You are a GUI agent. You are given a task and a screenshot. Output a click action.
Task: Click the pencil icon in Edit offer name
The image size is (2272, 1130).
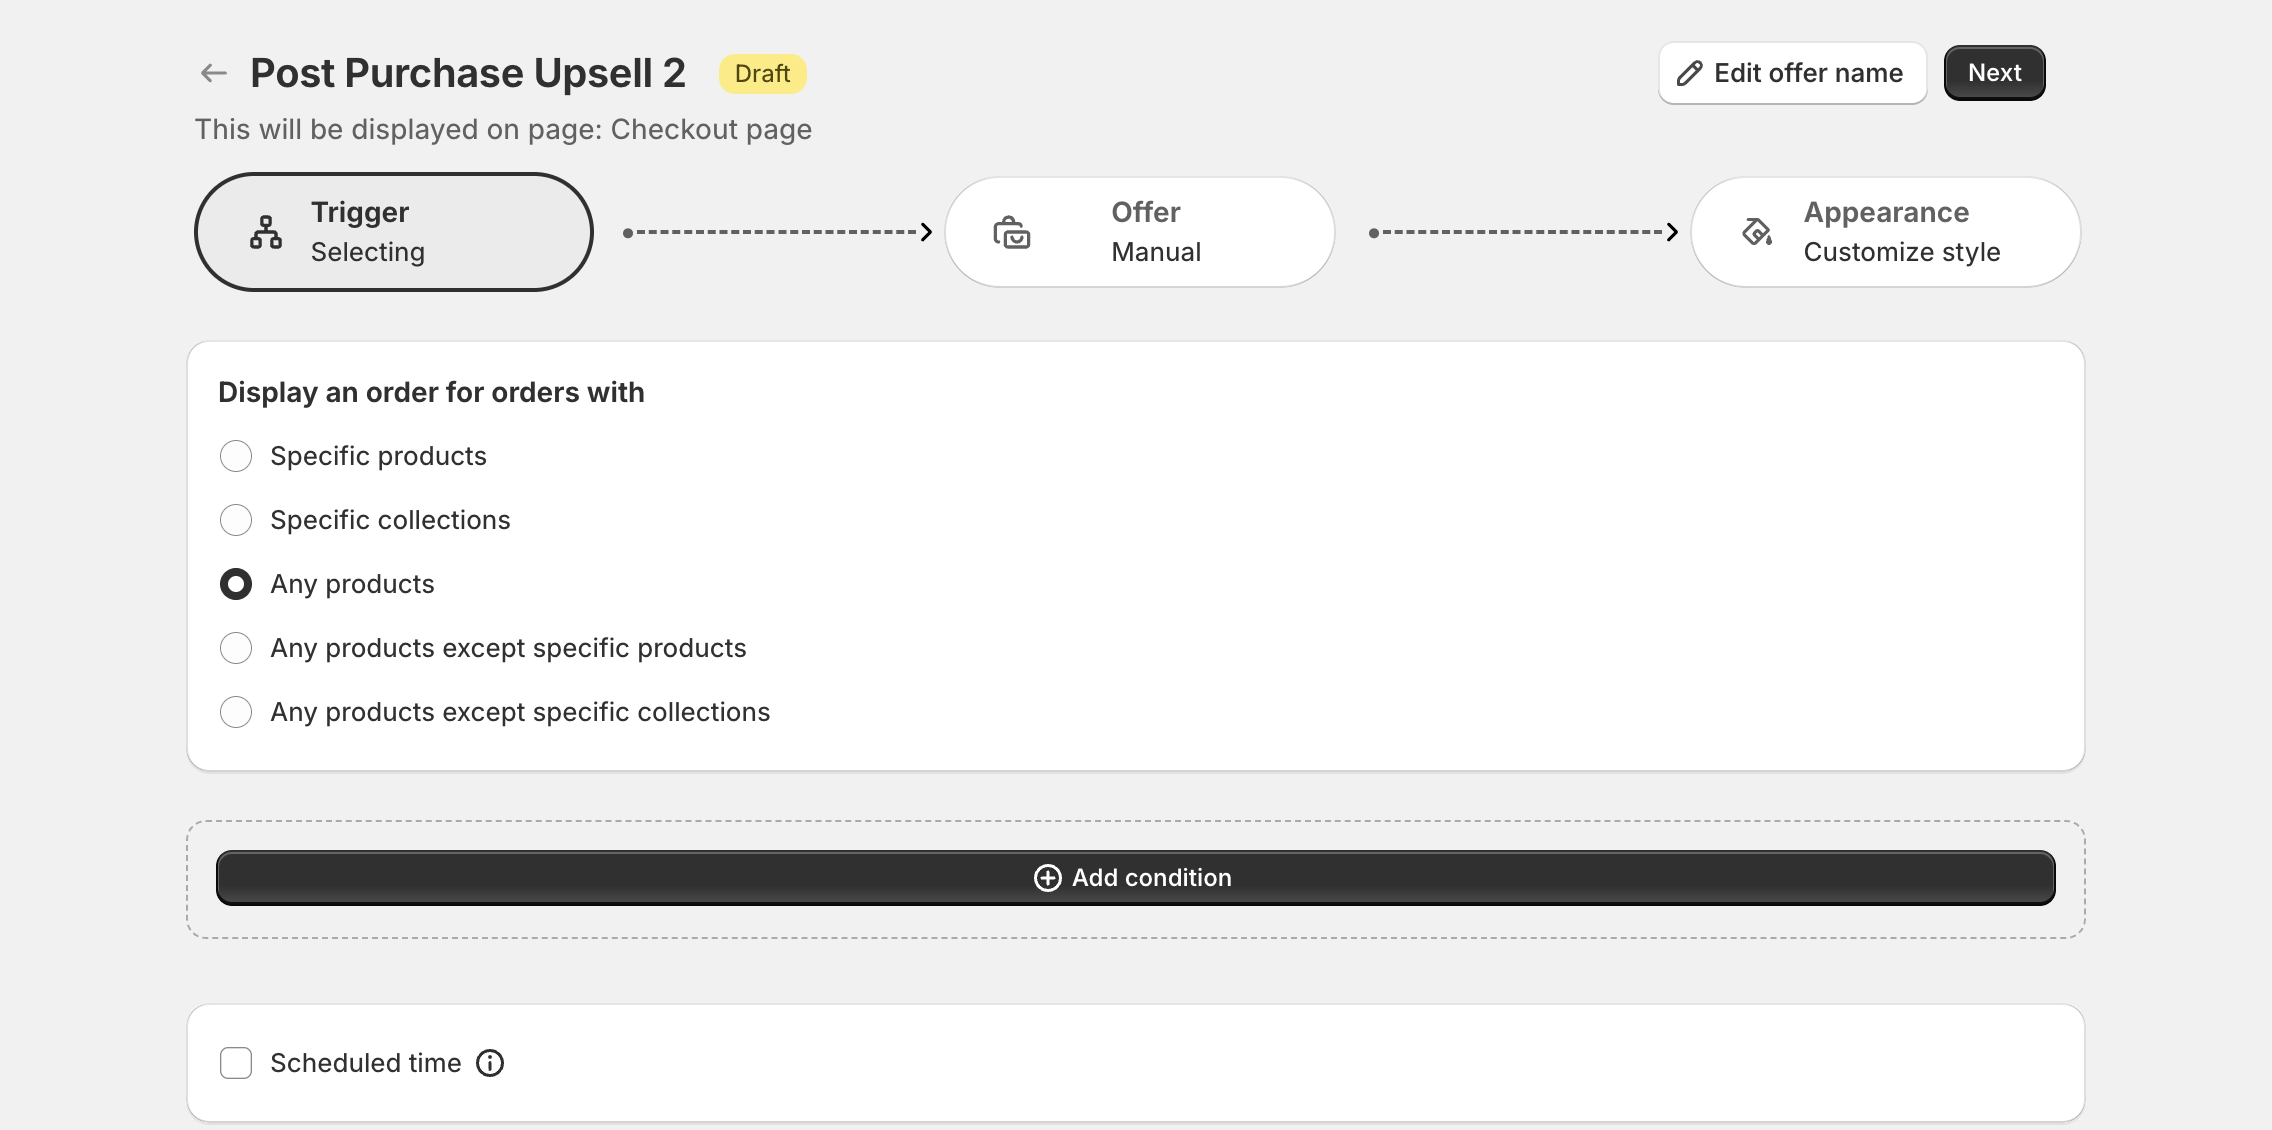tap(1689, 73)
